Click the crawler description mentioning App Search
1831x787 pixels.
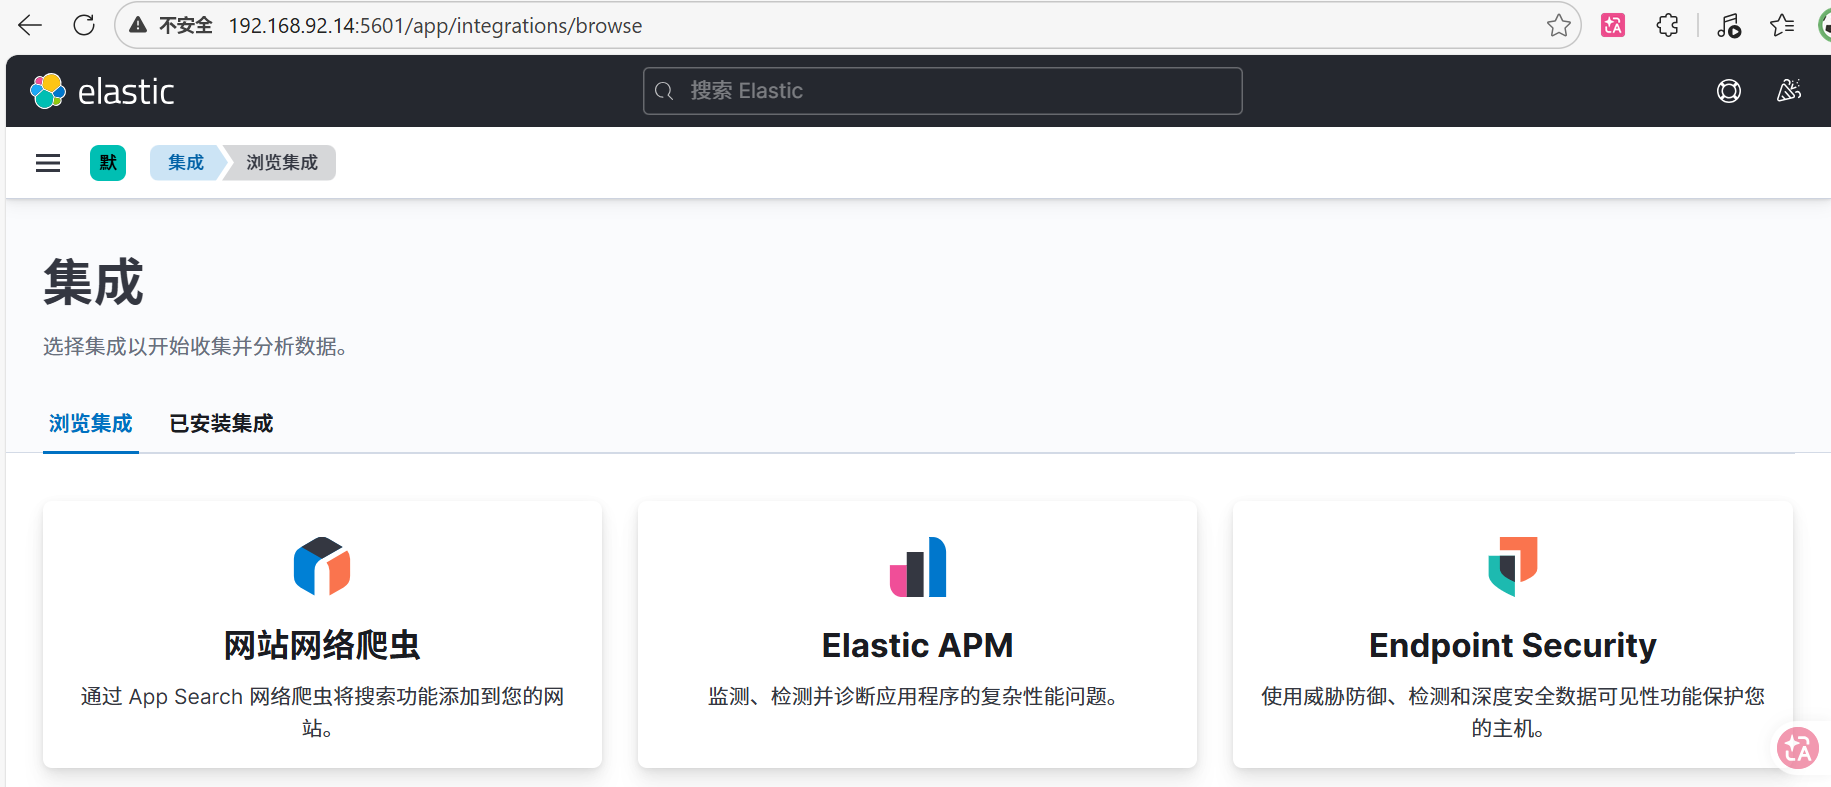pos(322,712)
